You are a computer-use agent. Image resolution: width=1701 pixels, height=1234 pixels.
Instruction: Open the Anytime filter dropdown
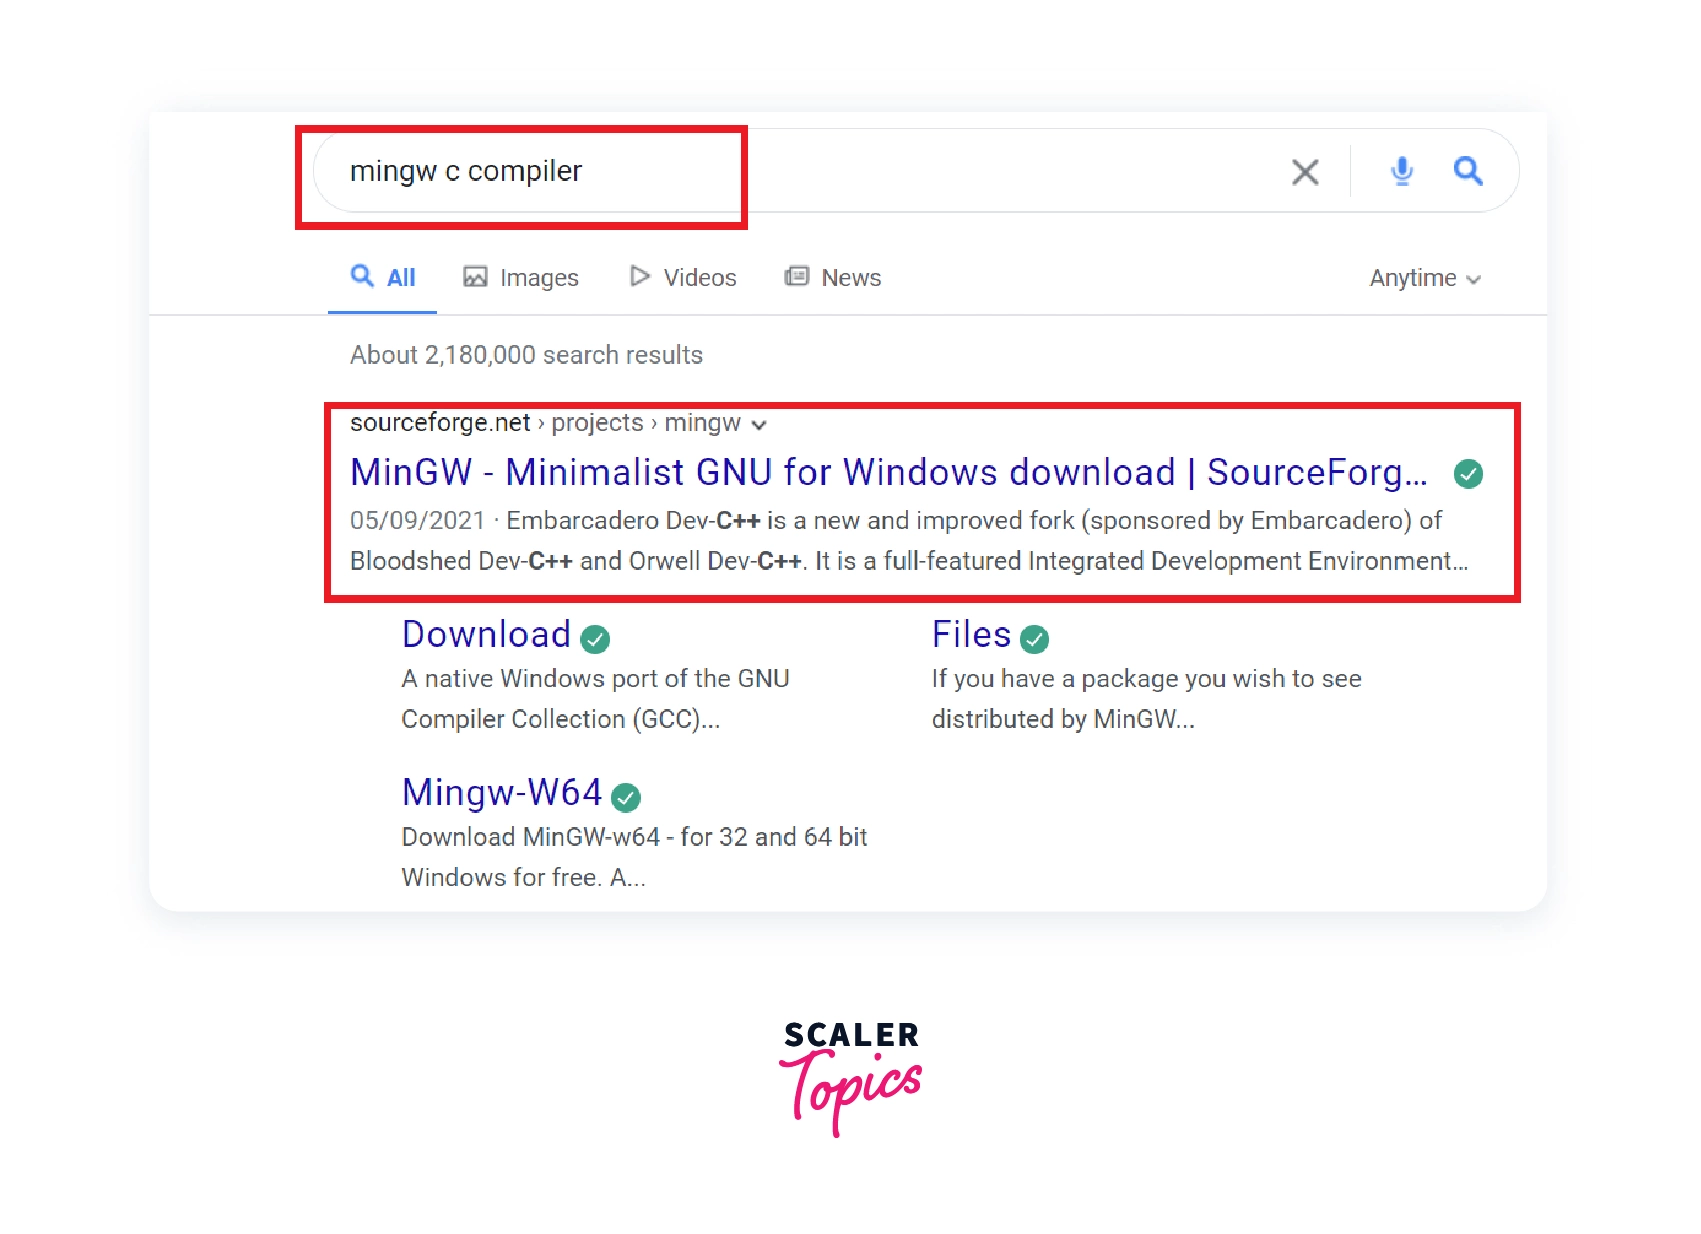[x=1424, y=278]
